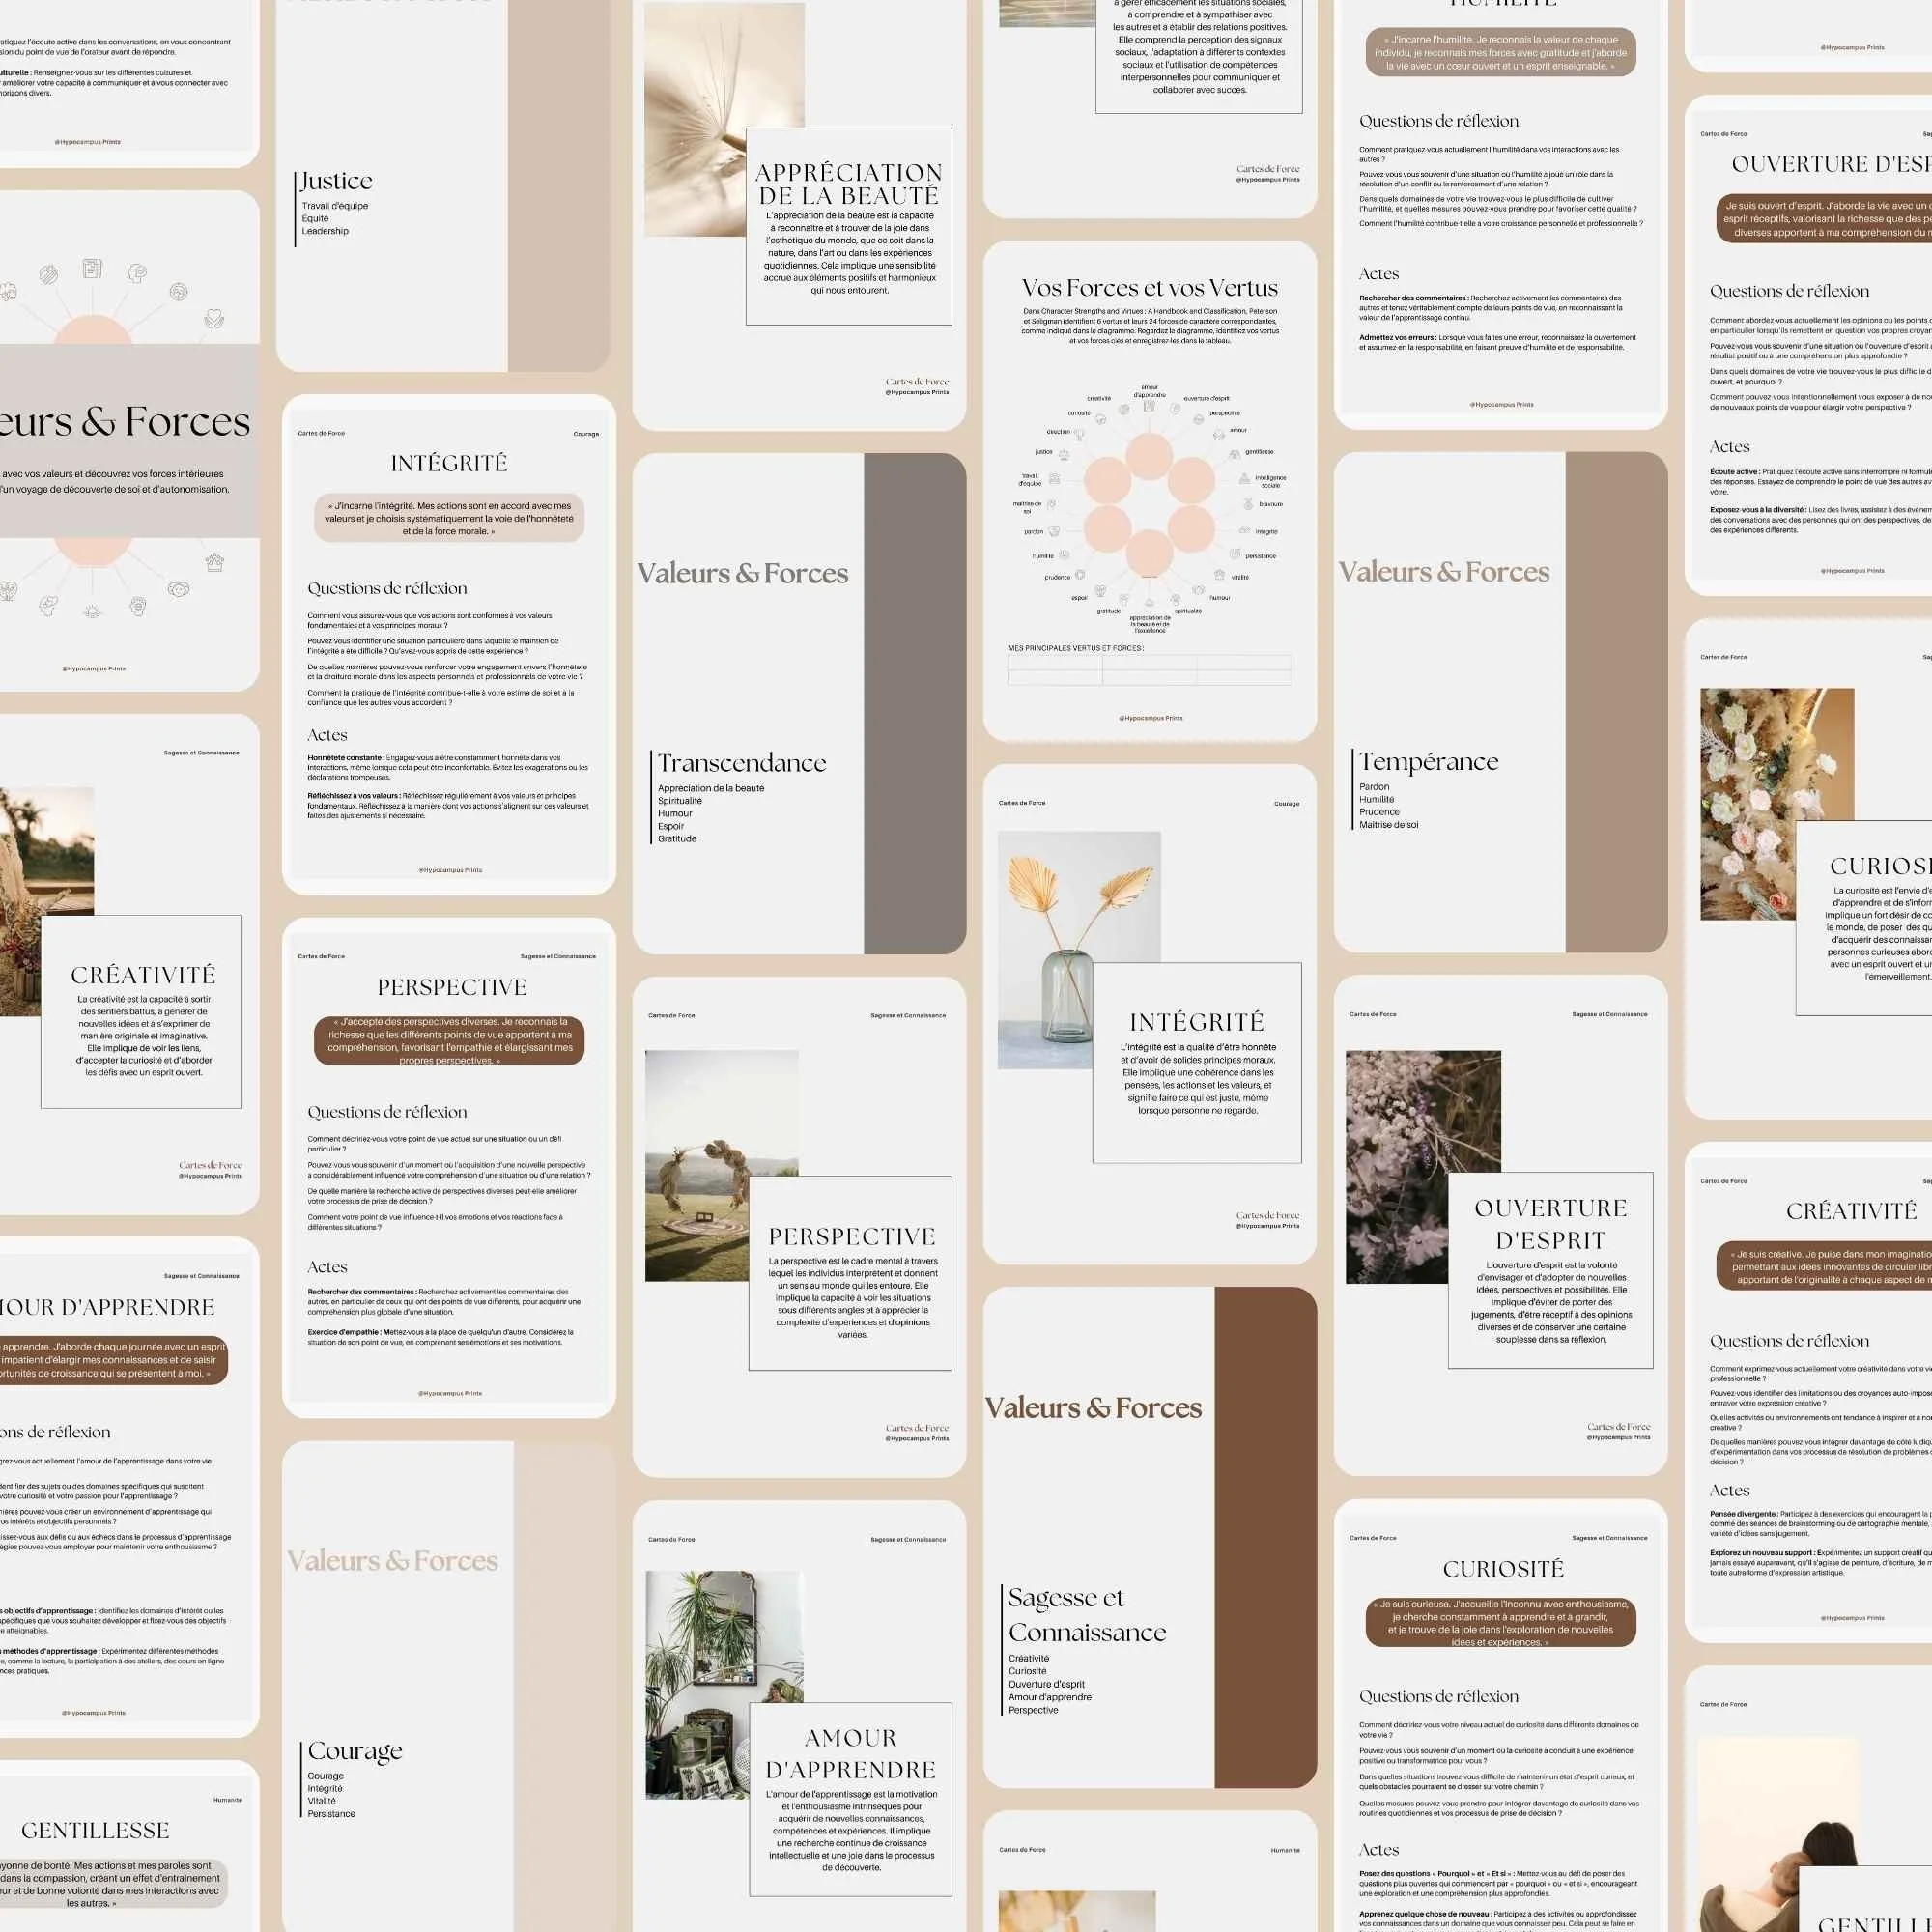This screenshot has width=1932, height=1932.
Task: Click the amour d'apprendre icon atop the diagram
Action: pos(1149,406)
